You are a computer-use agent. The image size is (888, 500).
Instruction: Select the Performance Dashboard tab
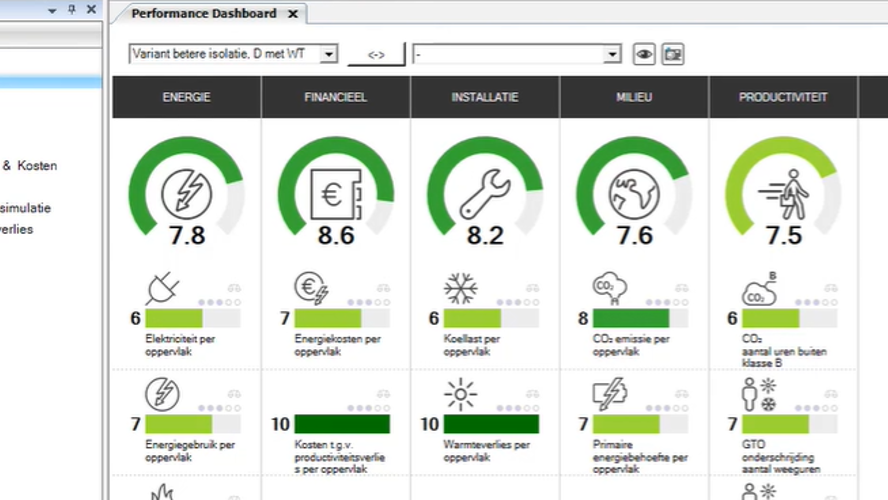204,13
